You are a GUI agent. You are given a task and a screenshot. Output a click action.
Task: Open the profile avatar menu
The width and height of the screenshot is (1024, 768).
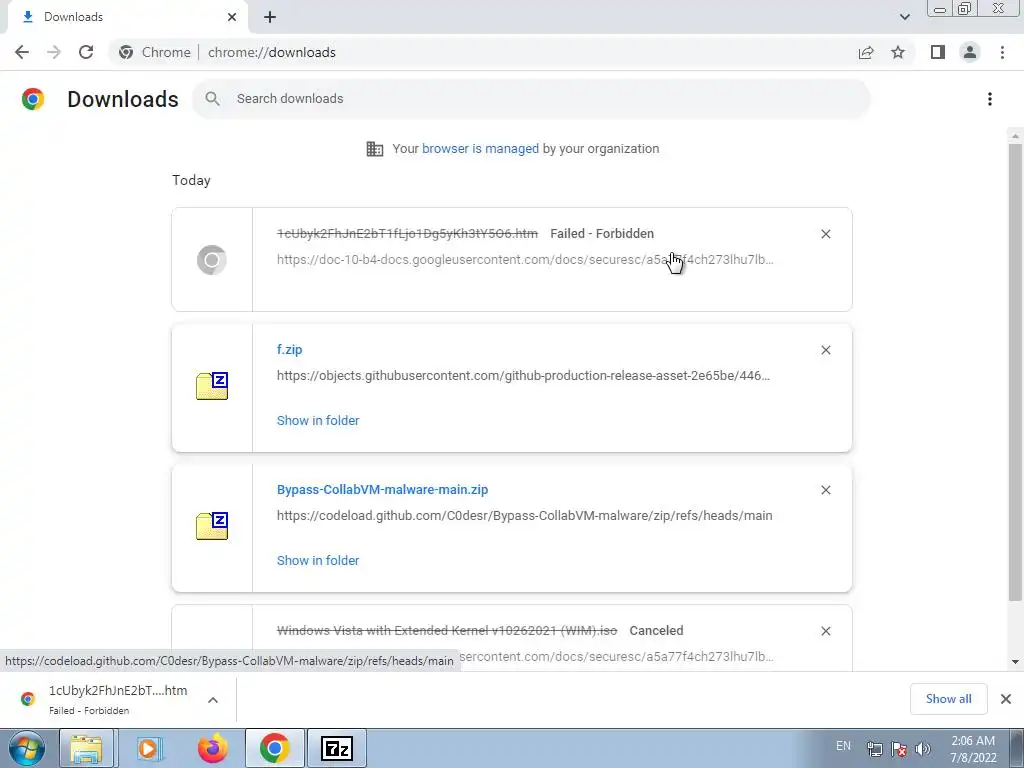point(970,52)
